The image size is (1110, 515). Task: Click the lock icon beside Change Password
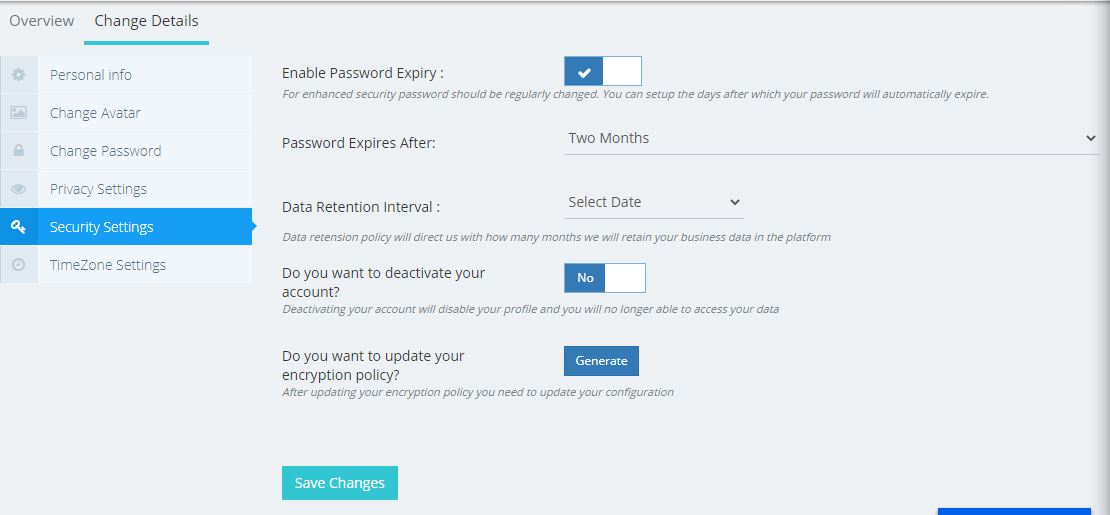pyautogui.click(x=18, y=151)
